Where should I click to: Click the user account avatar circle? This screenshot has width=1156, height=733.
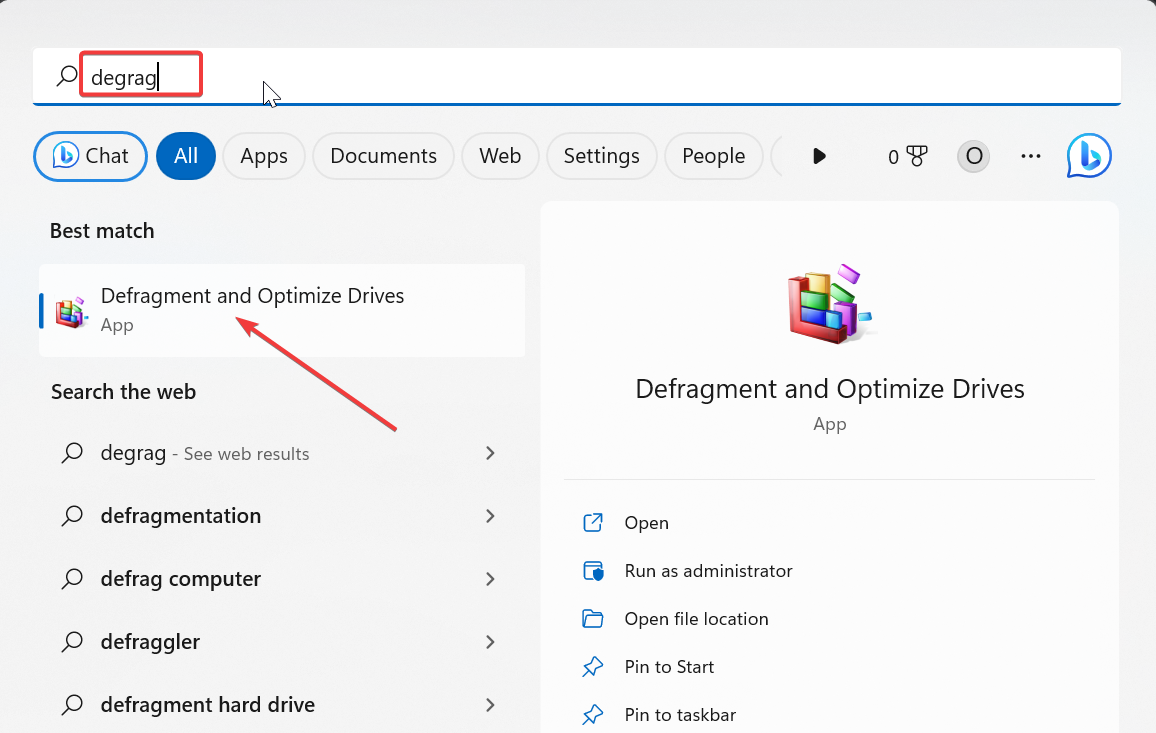pyautogui.click(x=973, y=156)
